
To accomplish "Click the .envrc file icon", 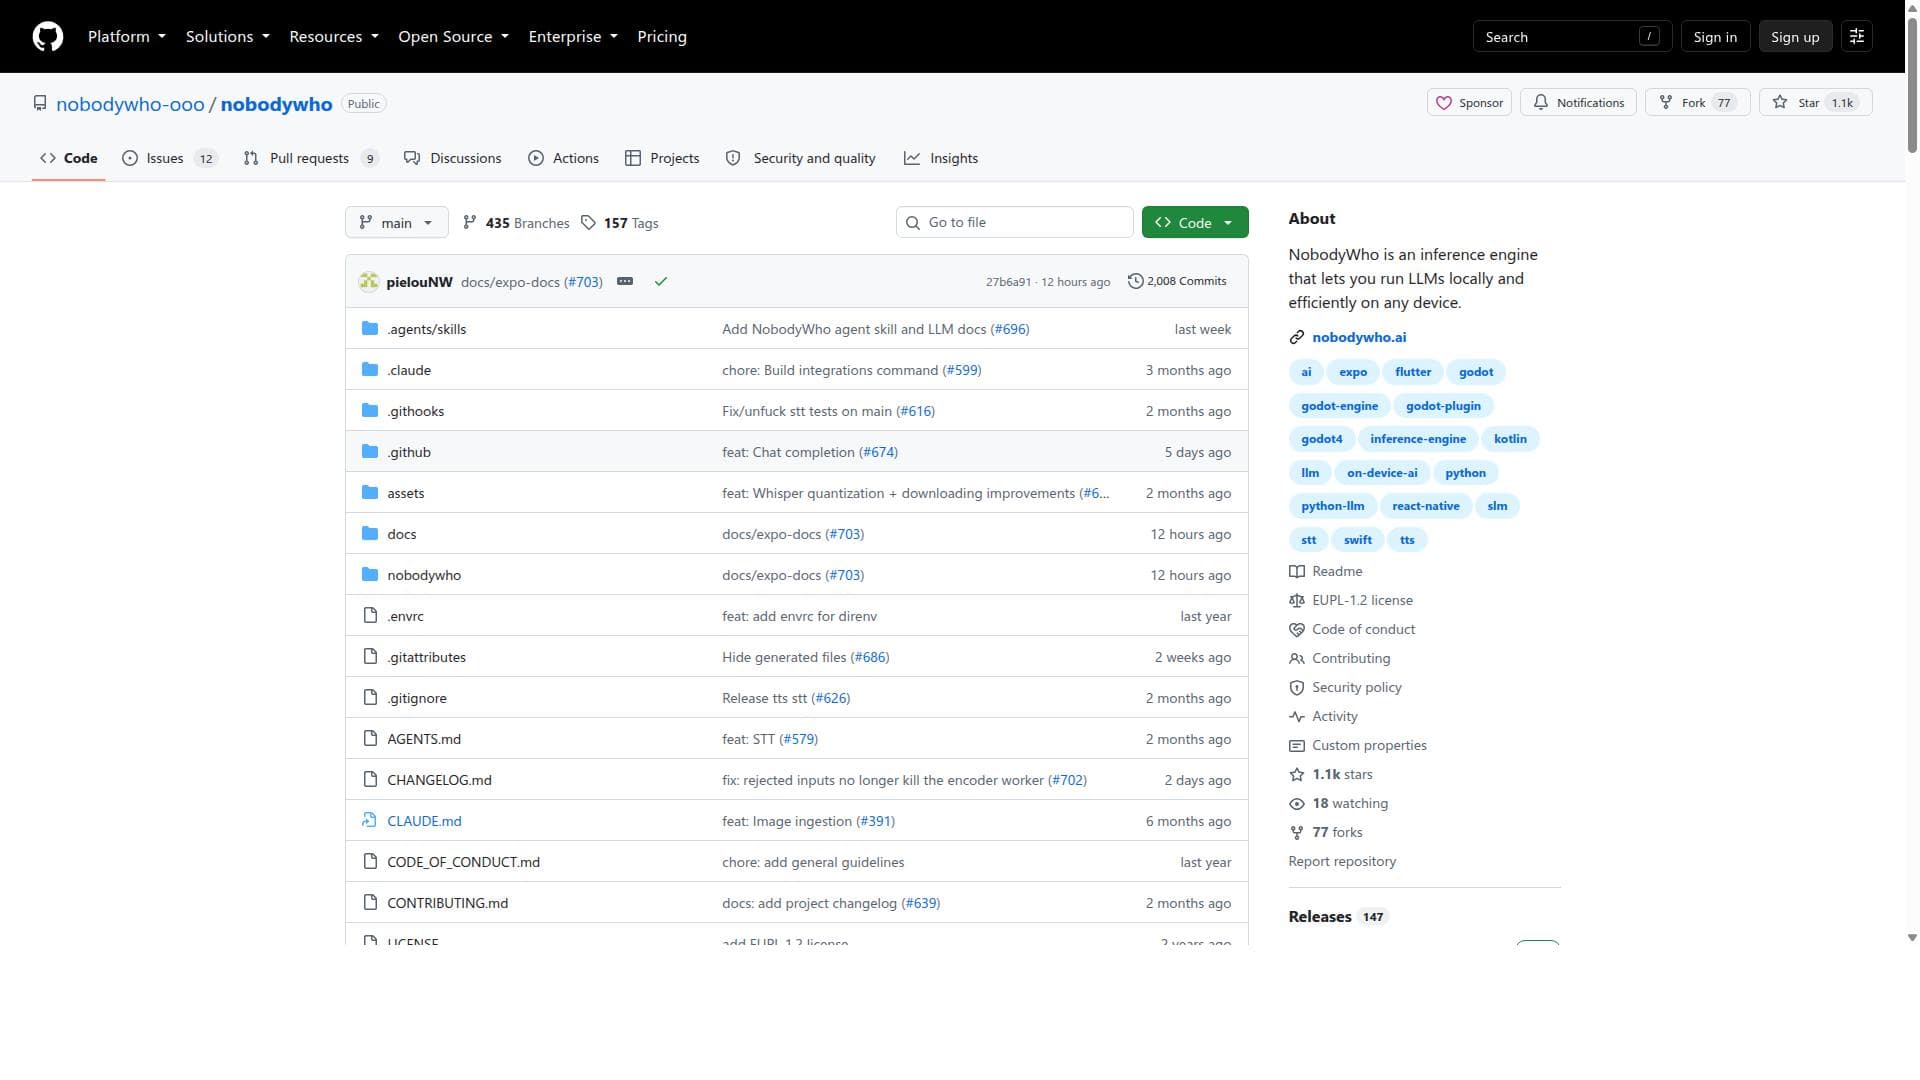I will (x=370, y=616).
